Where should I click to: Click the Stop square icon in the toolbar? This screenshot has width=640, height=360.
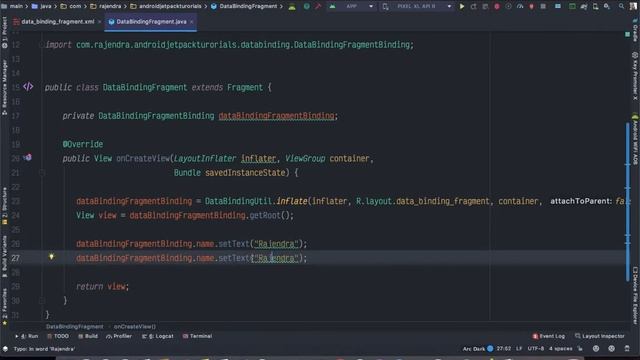point(543,7)
